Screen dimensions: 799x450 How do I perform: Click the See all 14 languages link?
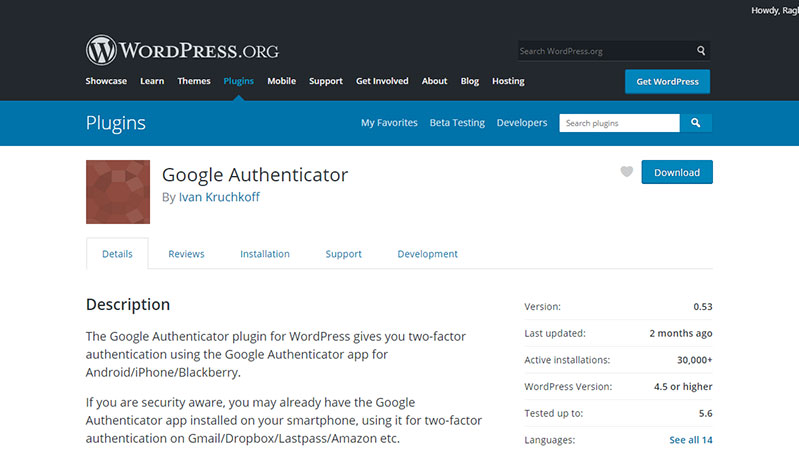point(690,440)
